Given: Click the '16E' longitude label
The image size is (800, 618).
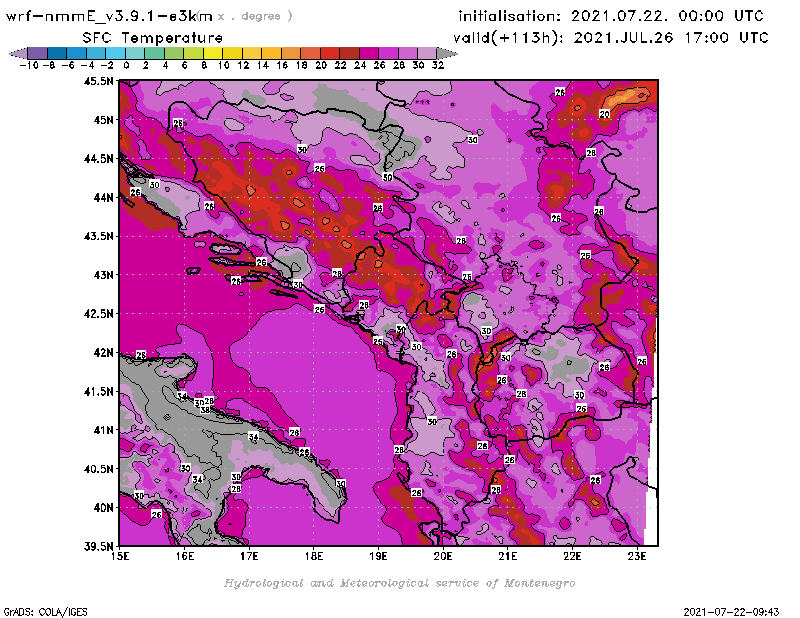Looking at the screenshot, I should (x=185, y=556).
